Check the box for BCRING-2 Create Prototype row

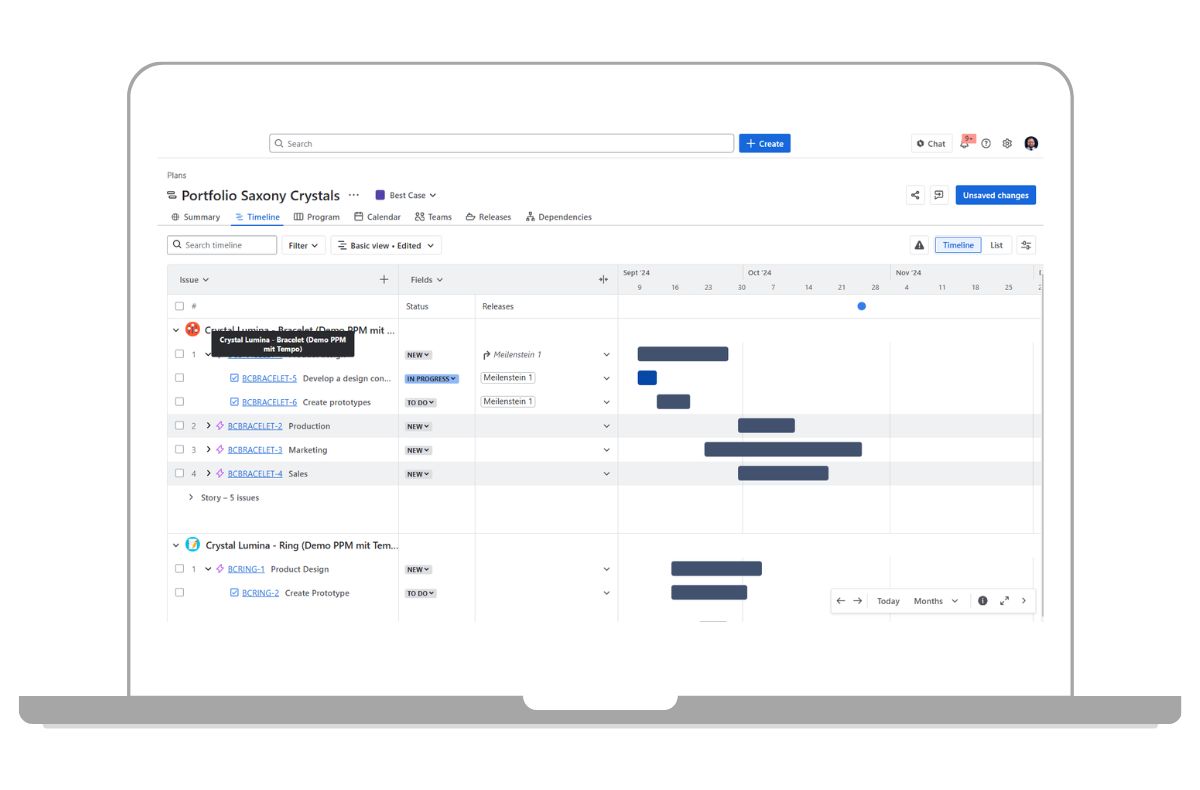point(180,593)
